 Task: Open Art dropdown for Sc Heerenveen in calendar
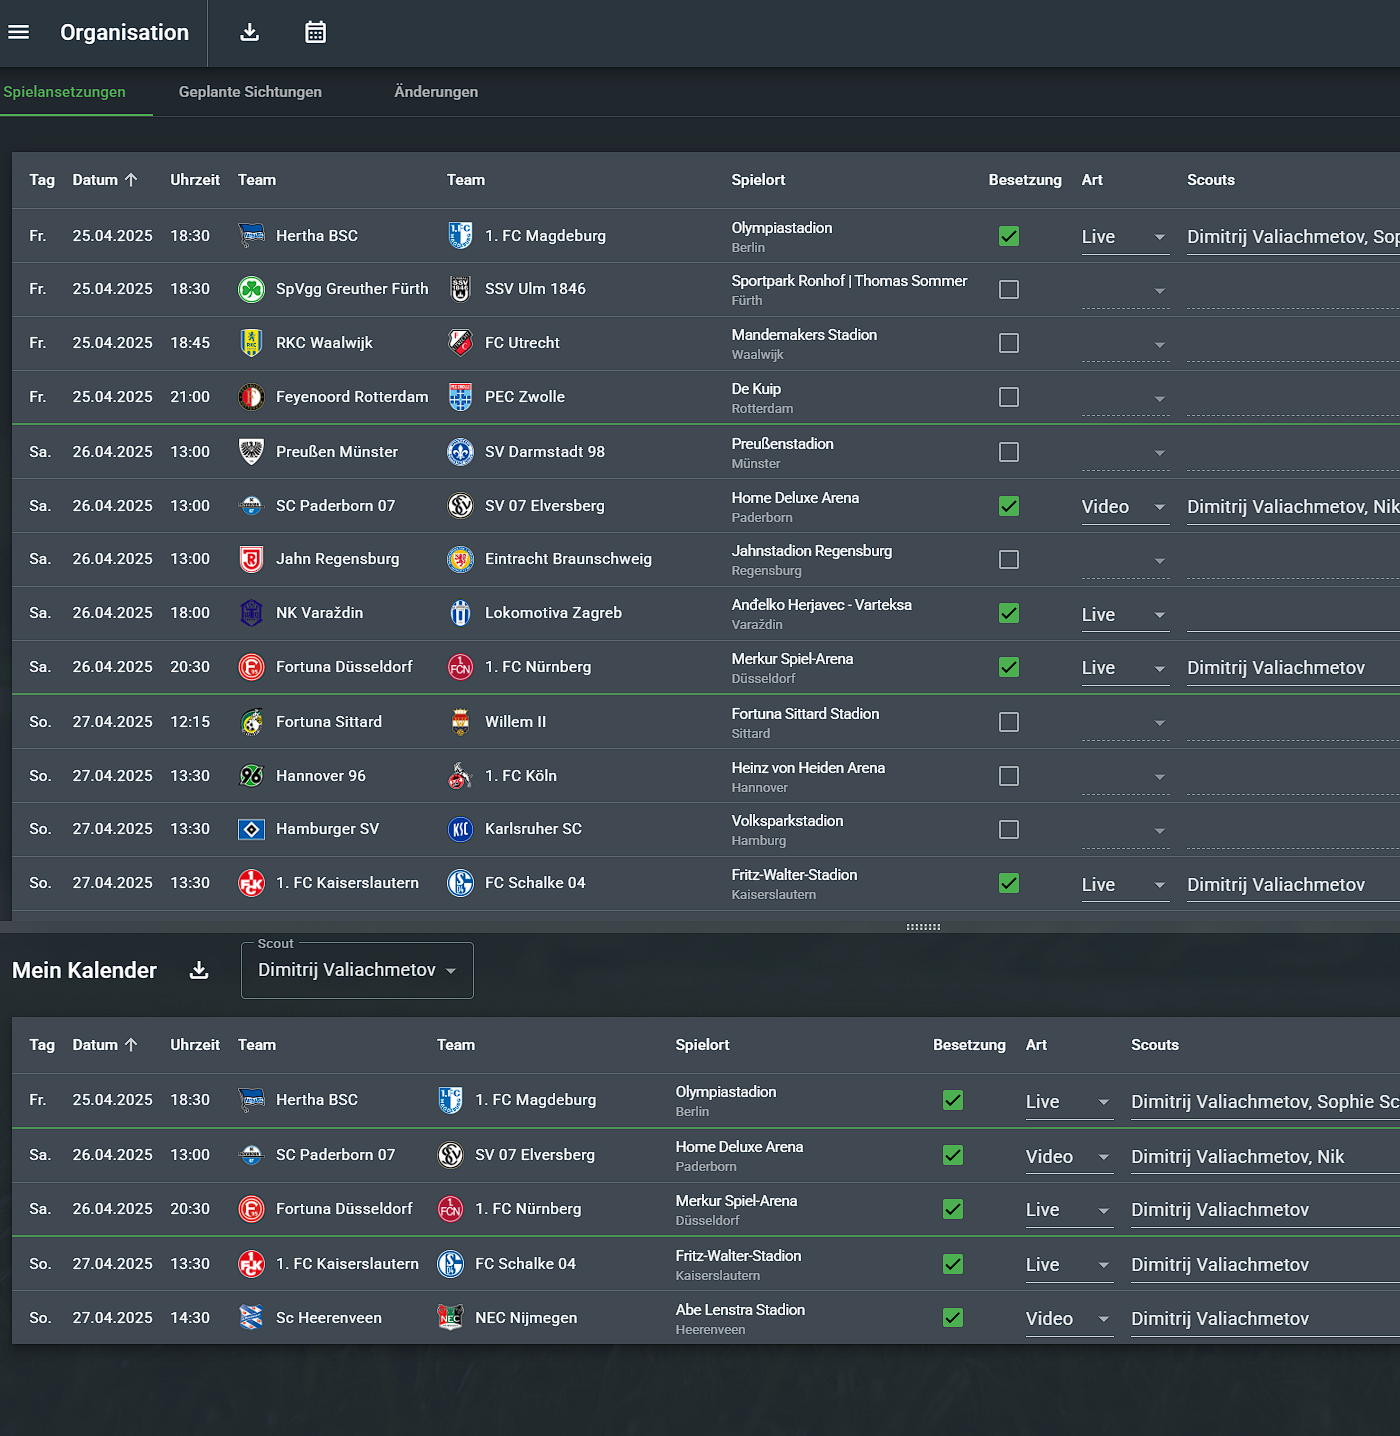(x=1069, y=1319)
